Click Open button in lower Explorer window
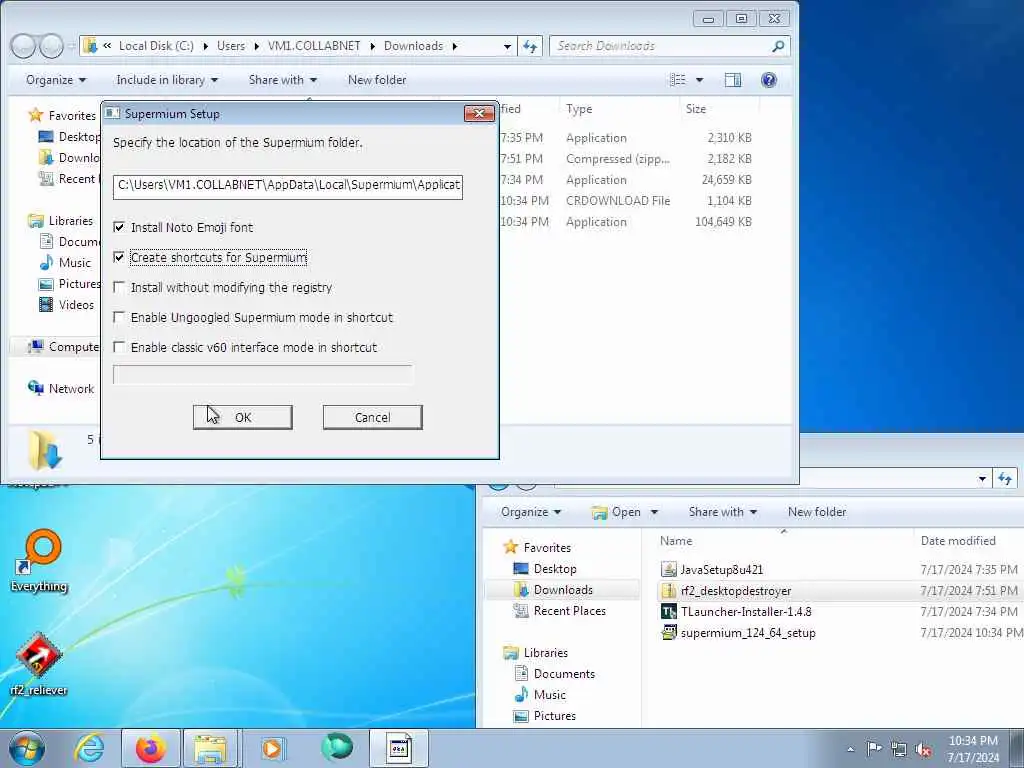Viewport: 1024px width, 768px height. 616,512
